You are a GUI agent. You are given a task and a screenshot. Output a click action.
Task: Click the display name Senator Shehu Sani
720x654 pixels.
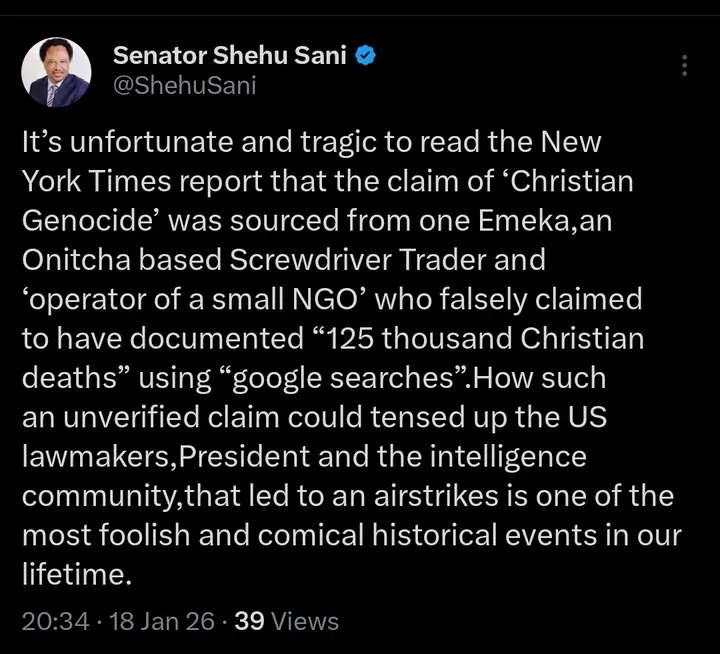coord(228,55)
